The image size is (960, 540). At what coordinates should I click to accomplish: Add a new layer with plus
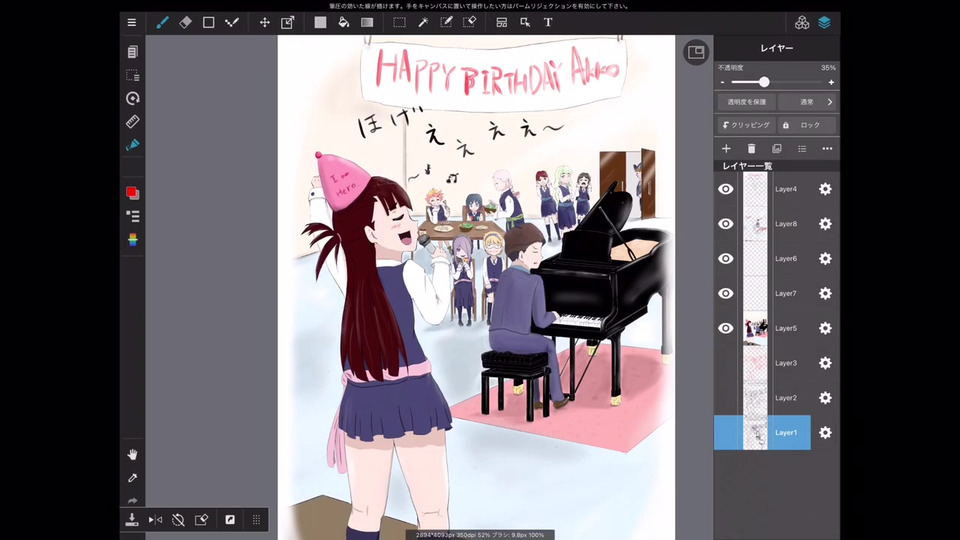[726, 149]
